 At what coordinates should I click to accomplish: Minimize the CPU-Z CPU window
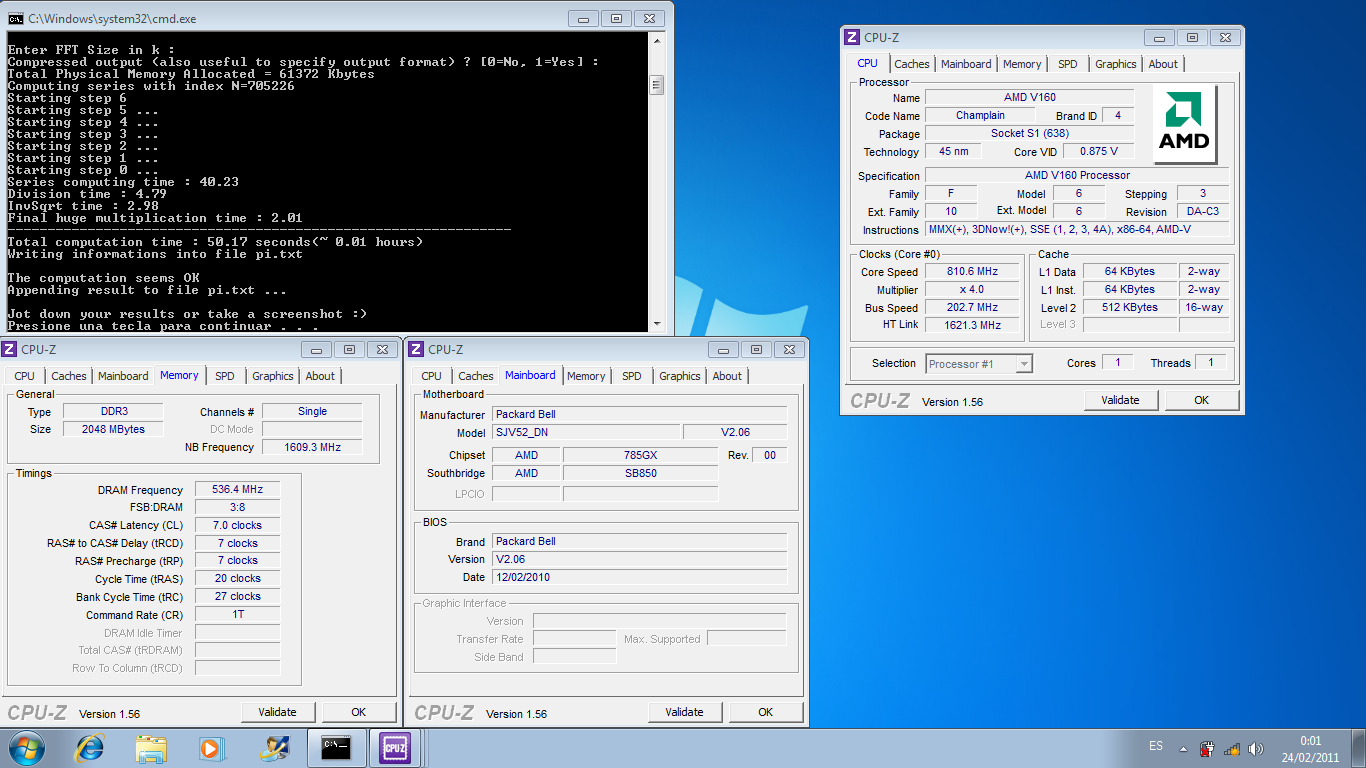pyautogui.click(x=1159, y=37)
